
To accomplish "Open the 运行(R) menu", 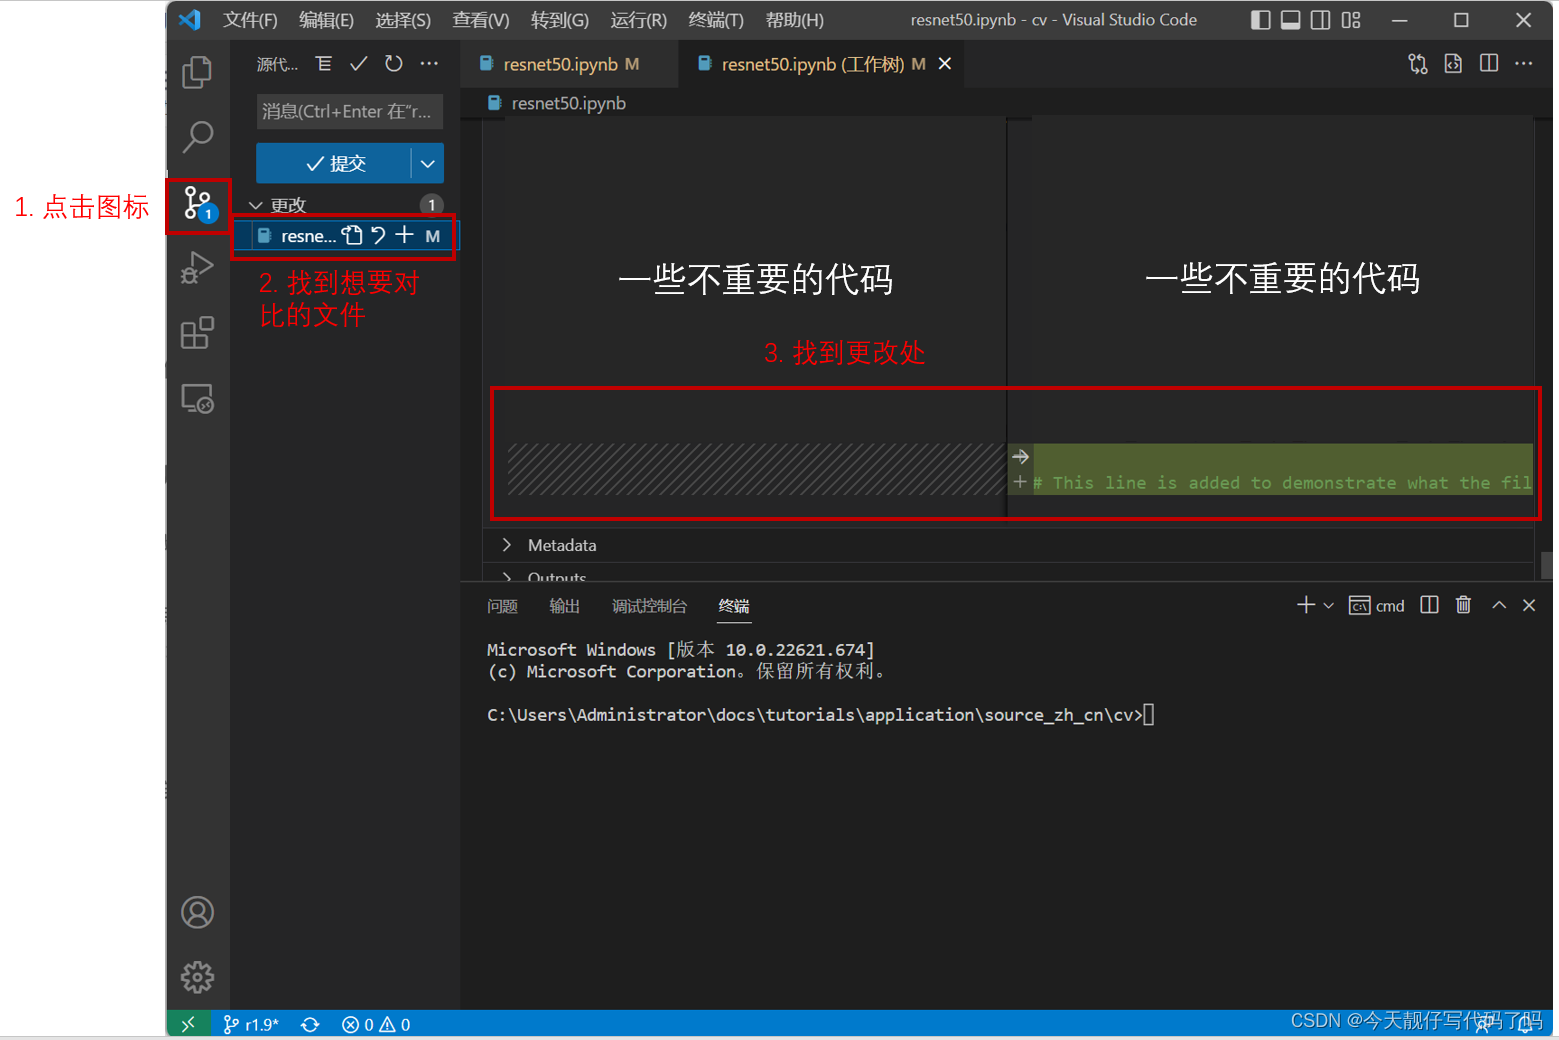I will [x=638, y=20].
